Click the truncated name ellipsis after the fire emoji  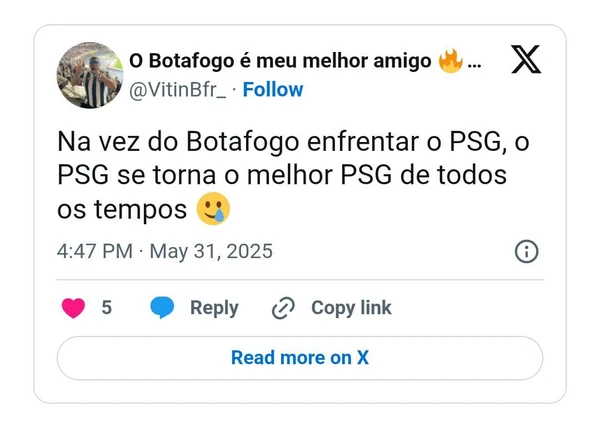click(x=474, y=64)
